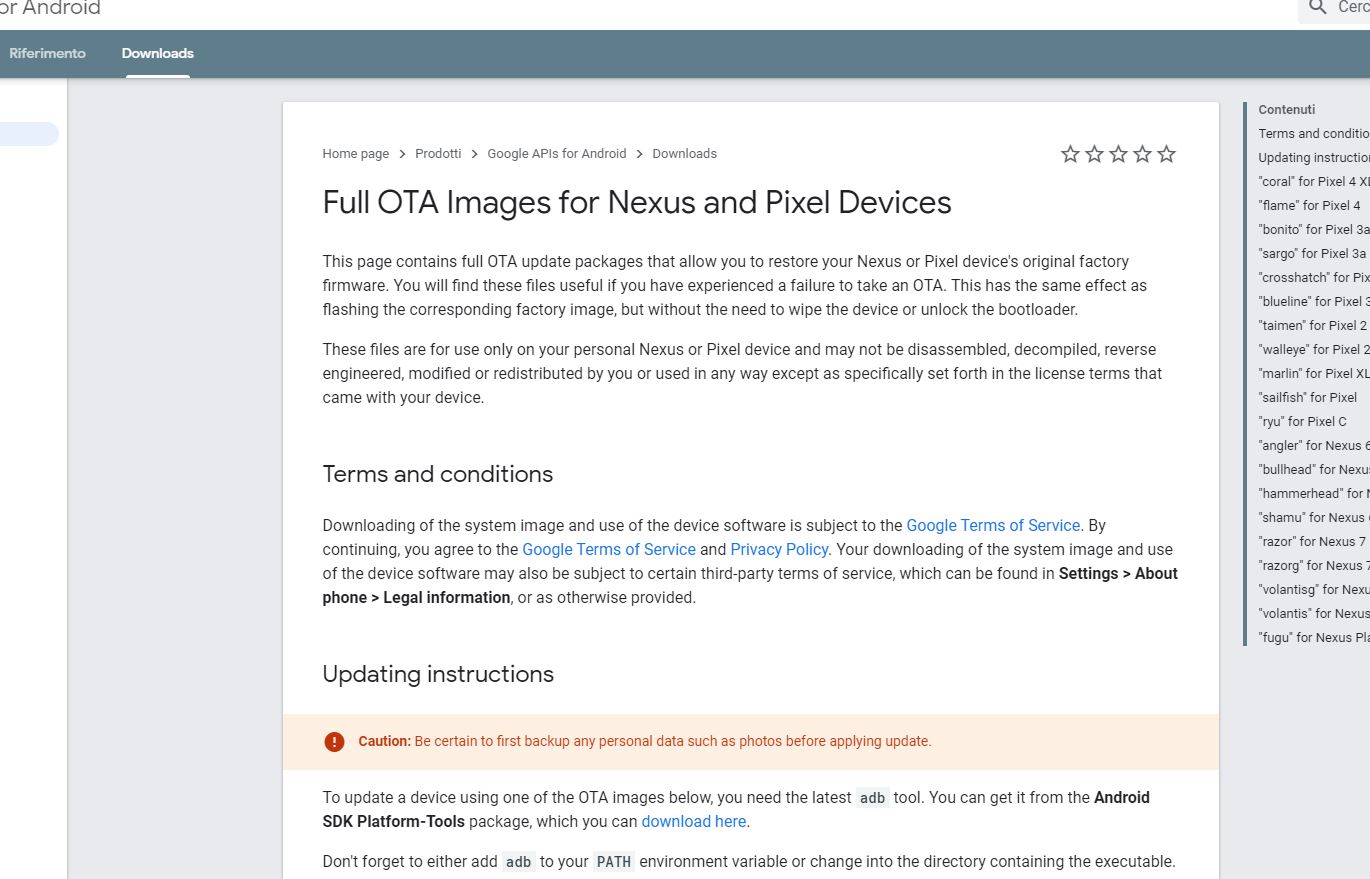Image resolution: width=1370 pixels, height=879 pixels.
Task: Rate the page two stars
Action: click(x=1094, y=154)
